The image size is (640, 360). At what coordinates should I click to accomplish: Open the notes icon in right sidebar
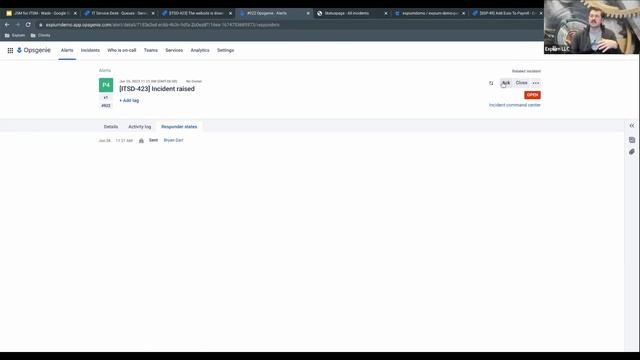coord(632,140)
